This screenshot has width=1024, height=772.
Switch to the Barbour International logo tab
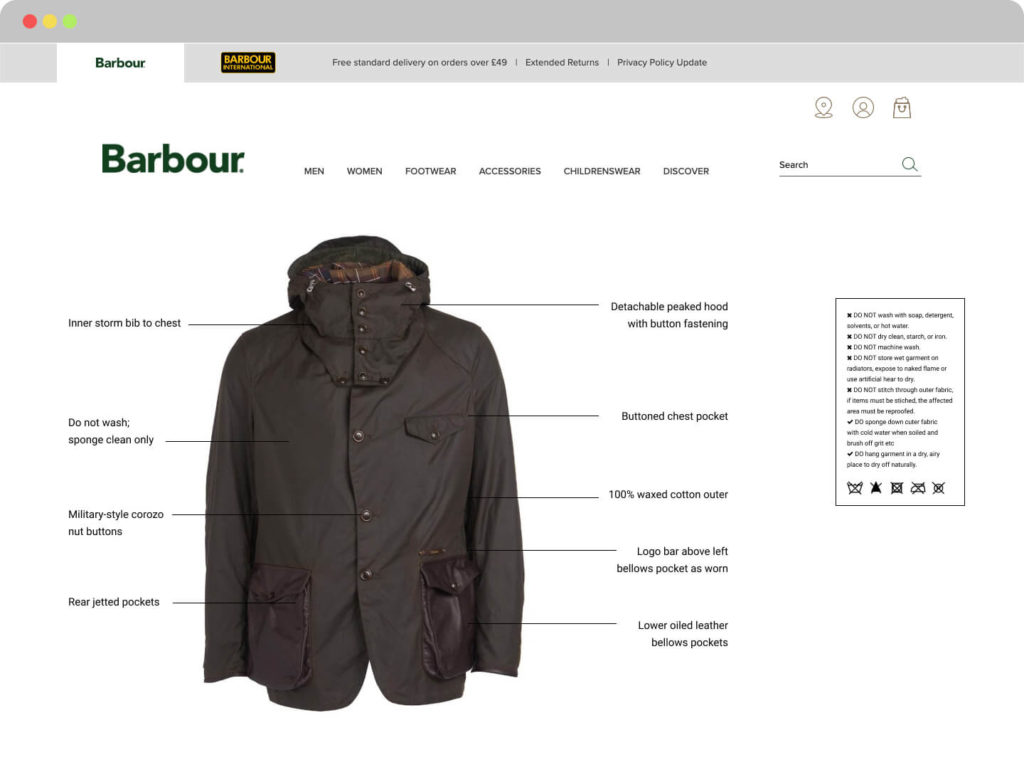(248, 62)
